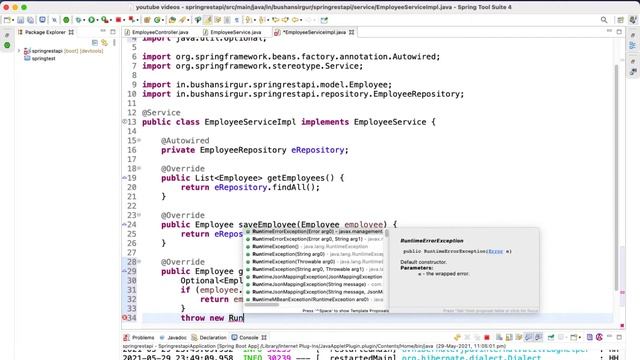Choose RuntimeException(Throwable arg0) proposal
640x360 pixels.
(314, 262)
